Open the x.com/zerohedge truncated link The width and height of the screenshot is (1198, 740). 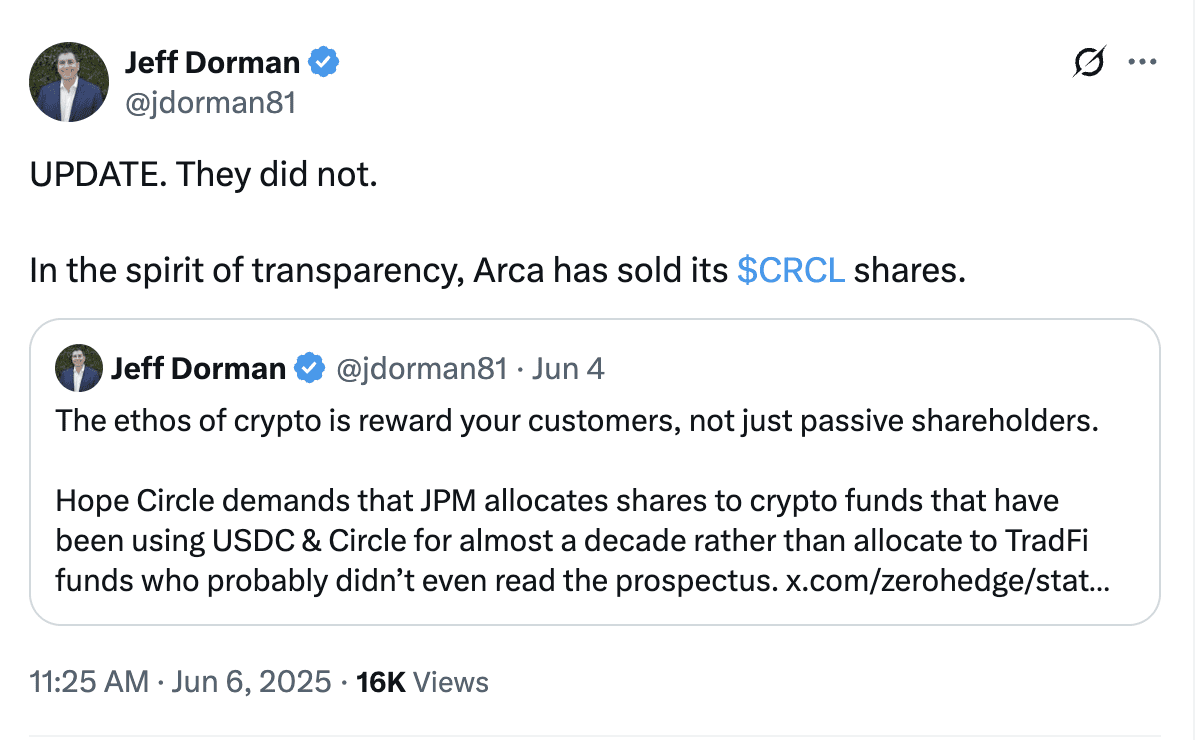tap(948, 580)
